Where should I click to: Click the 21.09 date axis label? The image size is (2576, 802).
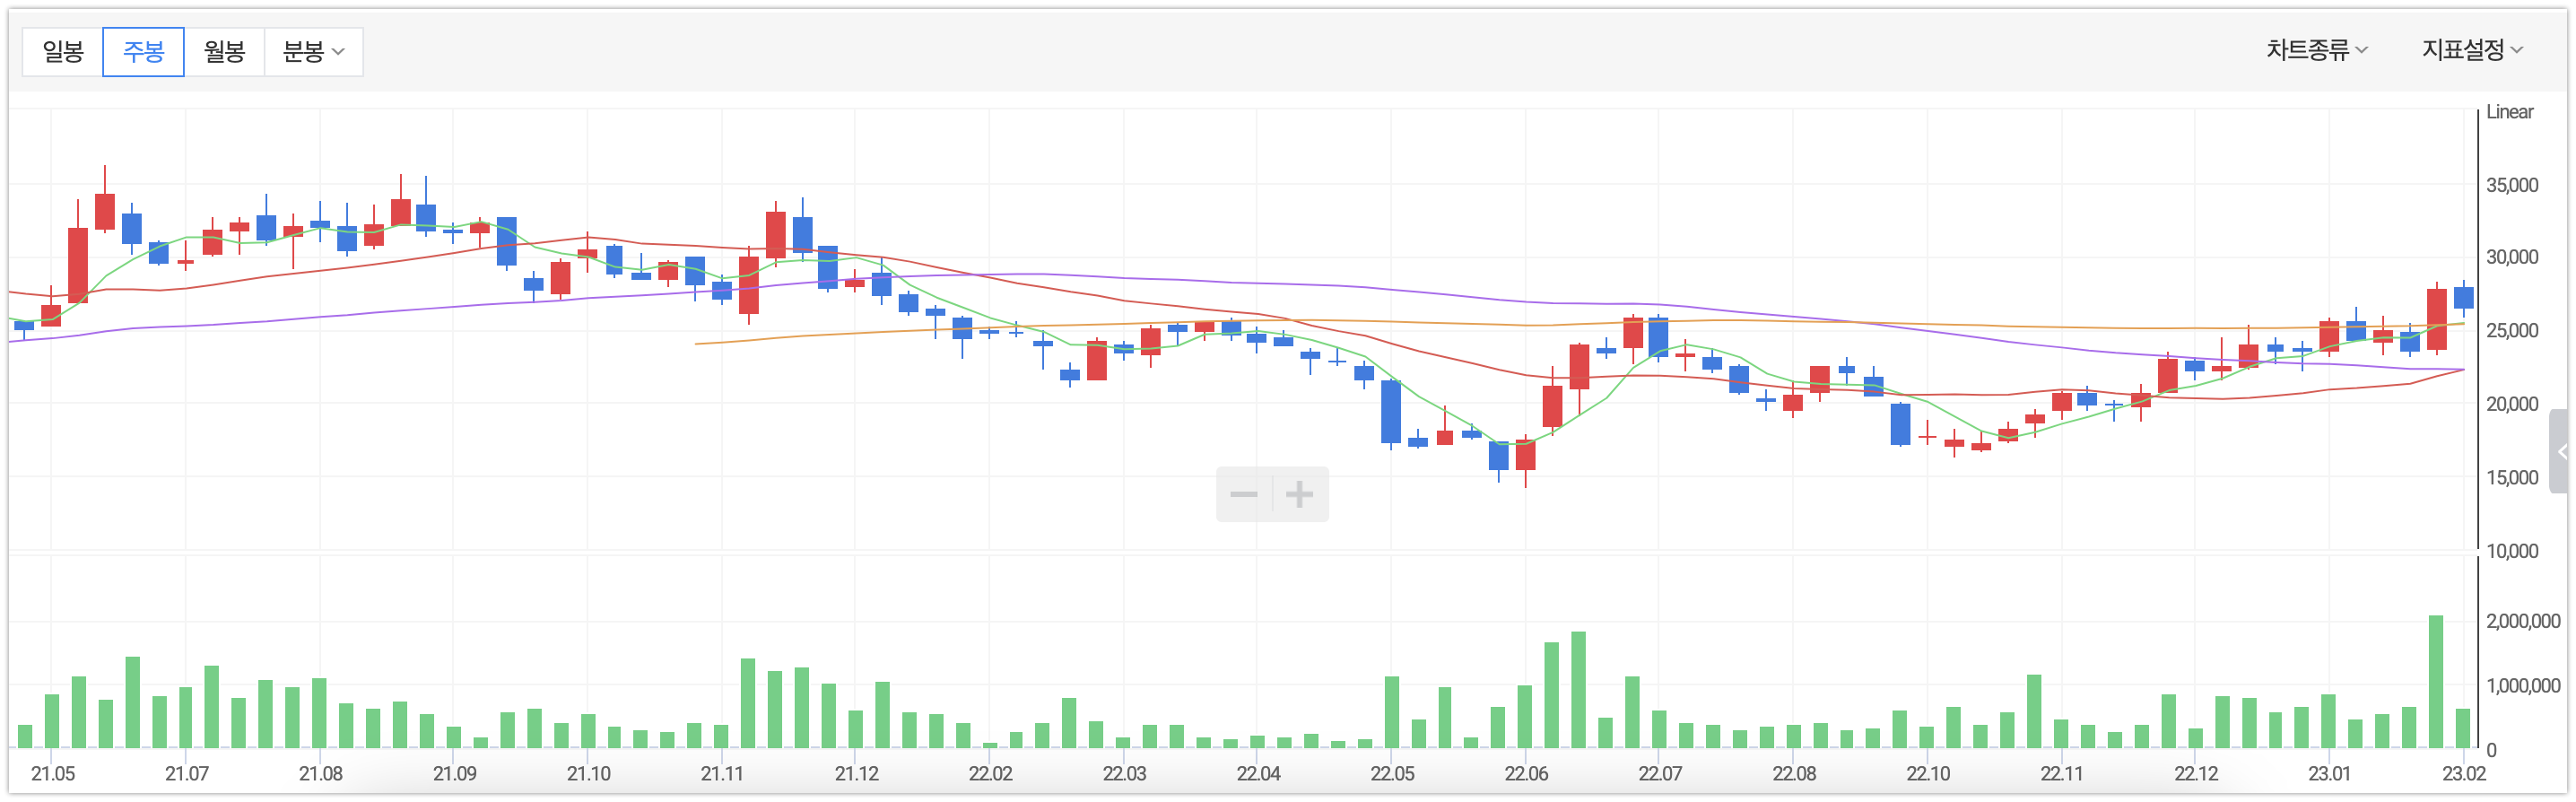(x=455, y=774)
